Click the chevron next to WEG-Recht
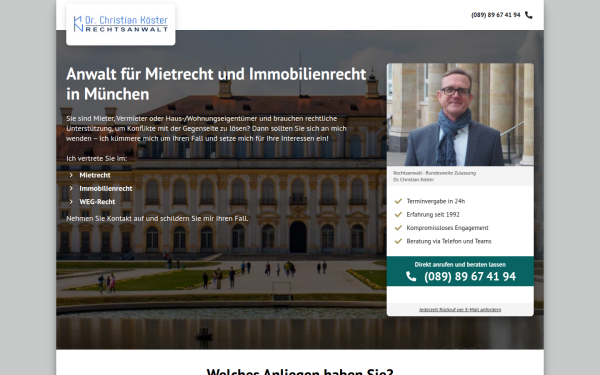The height and width of the screenshot is (375, 600). point(71,202)
